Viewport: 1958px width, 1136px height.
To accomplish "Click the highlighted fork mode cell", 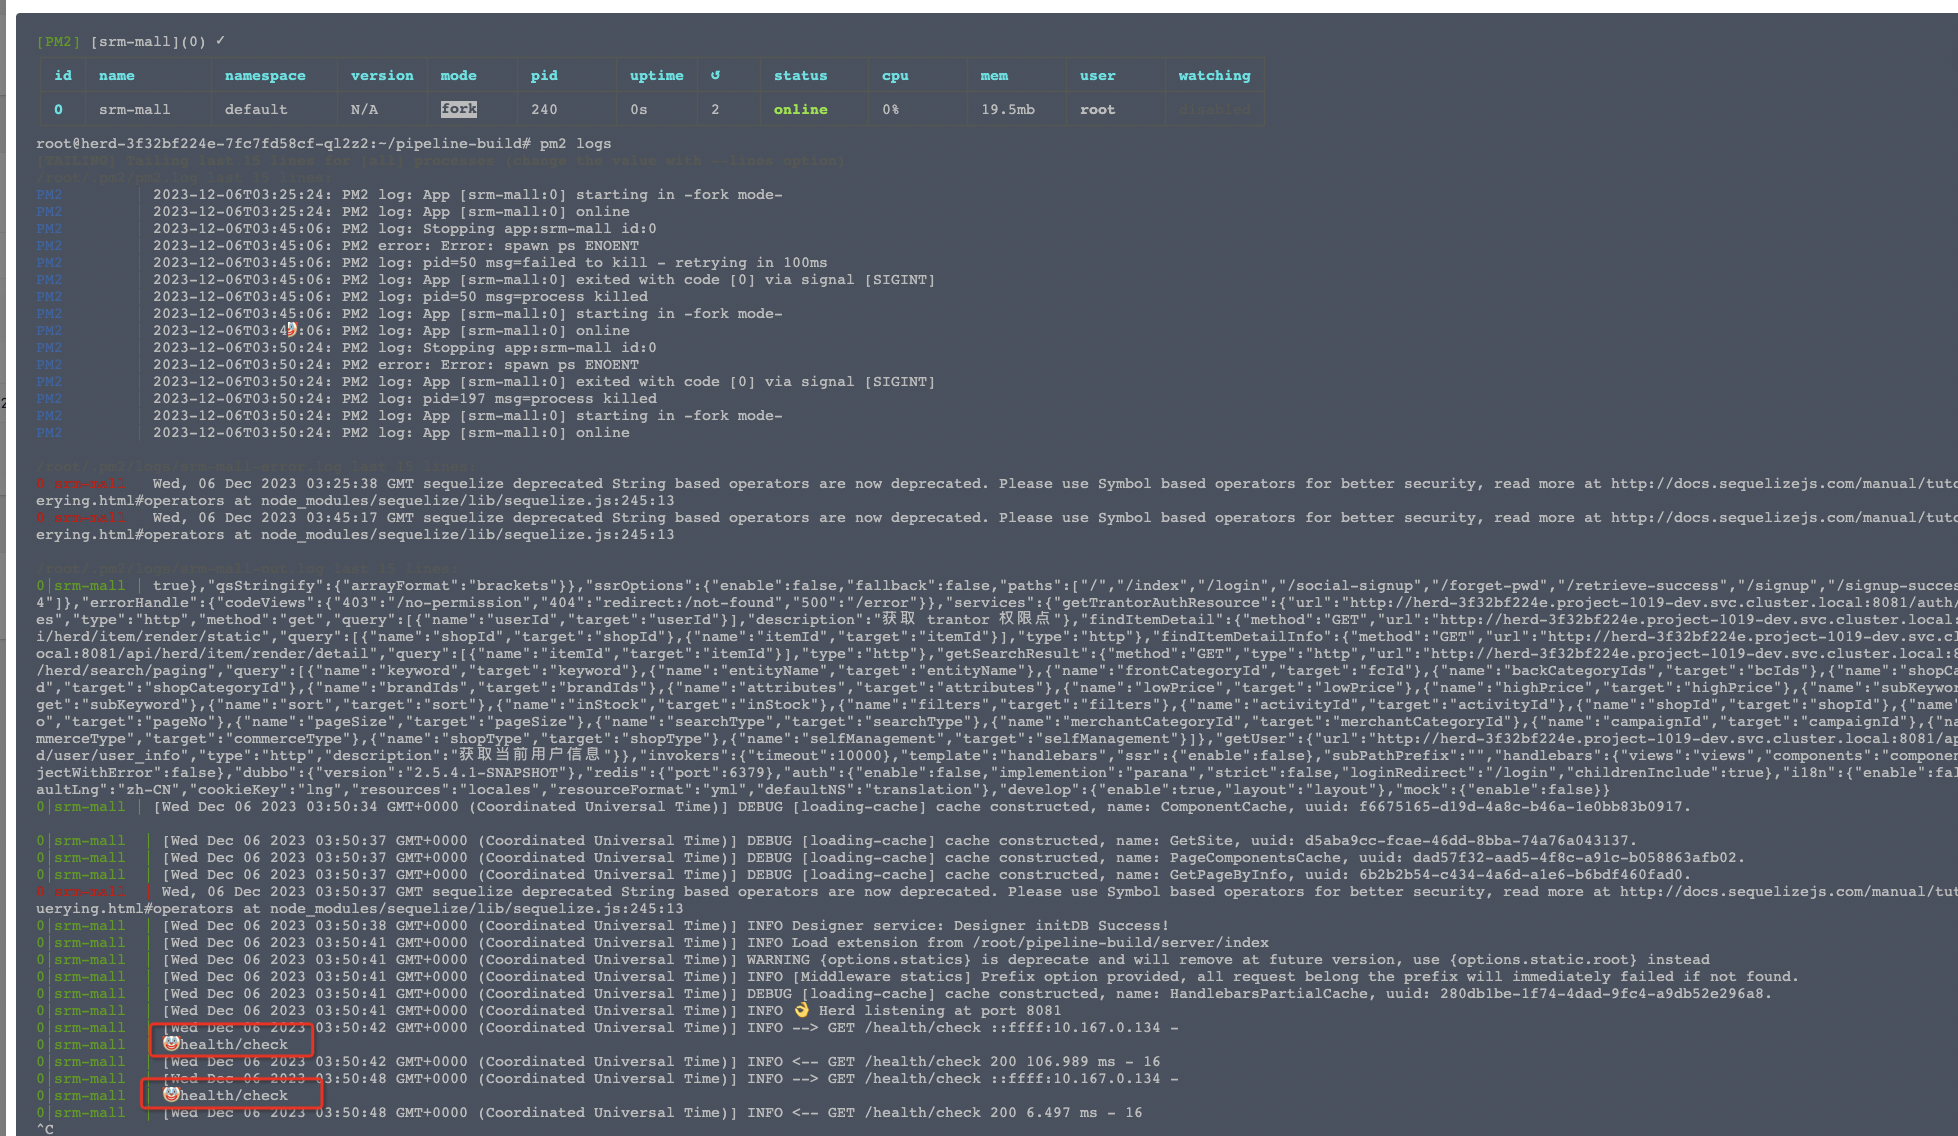I will tap(459, 109).
